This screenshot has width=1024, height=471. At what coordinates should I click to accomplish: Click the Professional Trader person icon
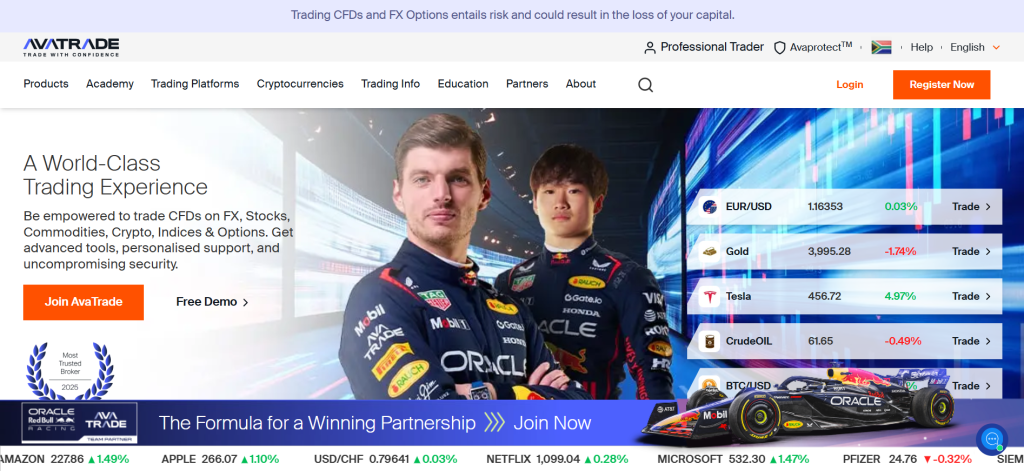649,48
